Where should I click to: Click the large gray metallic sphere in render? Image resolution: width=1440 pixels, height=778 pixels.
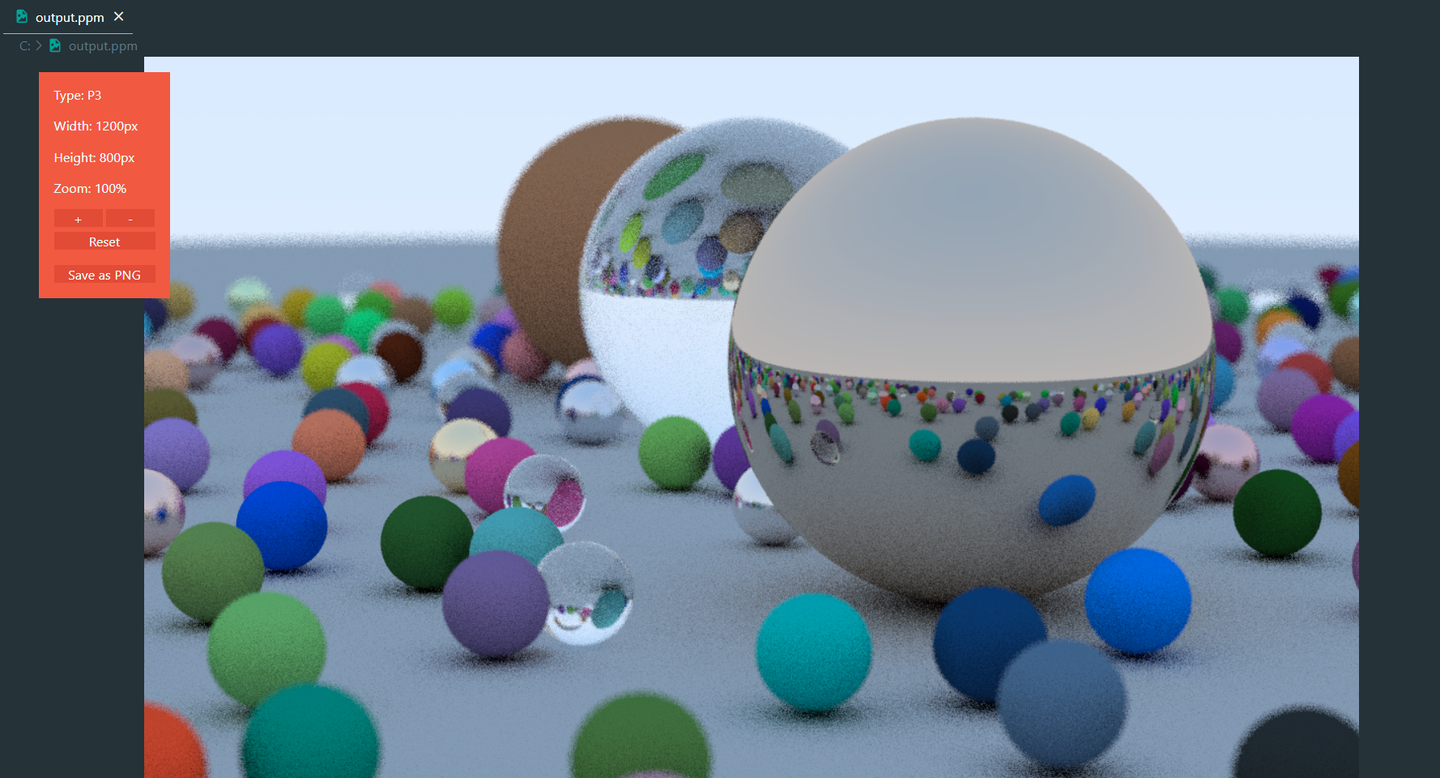tap(972, 360)
